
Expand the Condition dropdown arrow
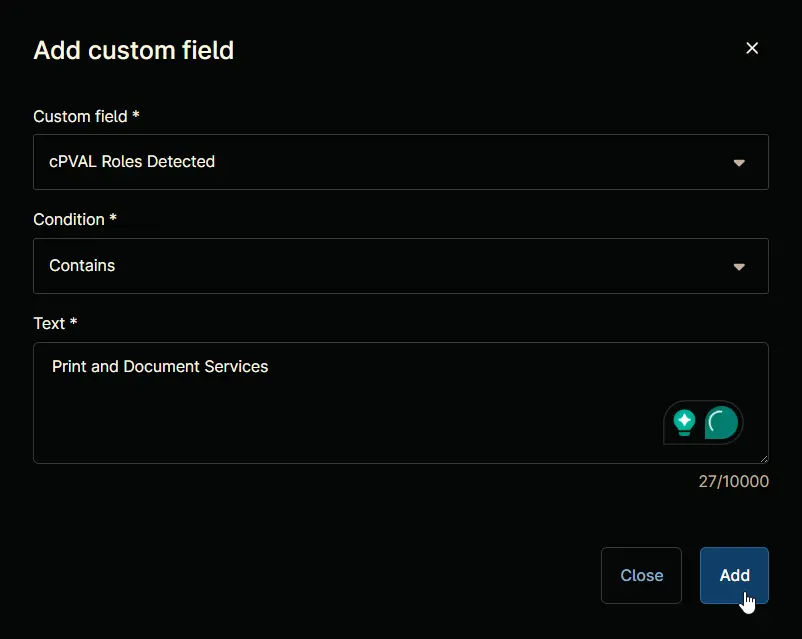click(739, 267)
